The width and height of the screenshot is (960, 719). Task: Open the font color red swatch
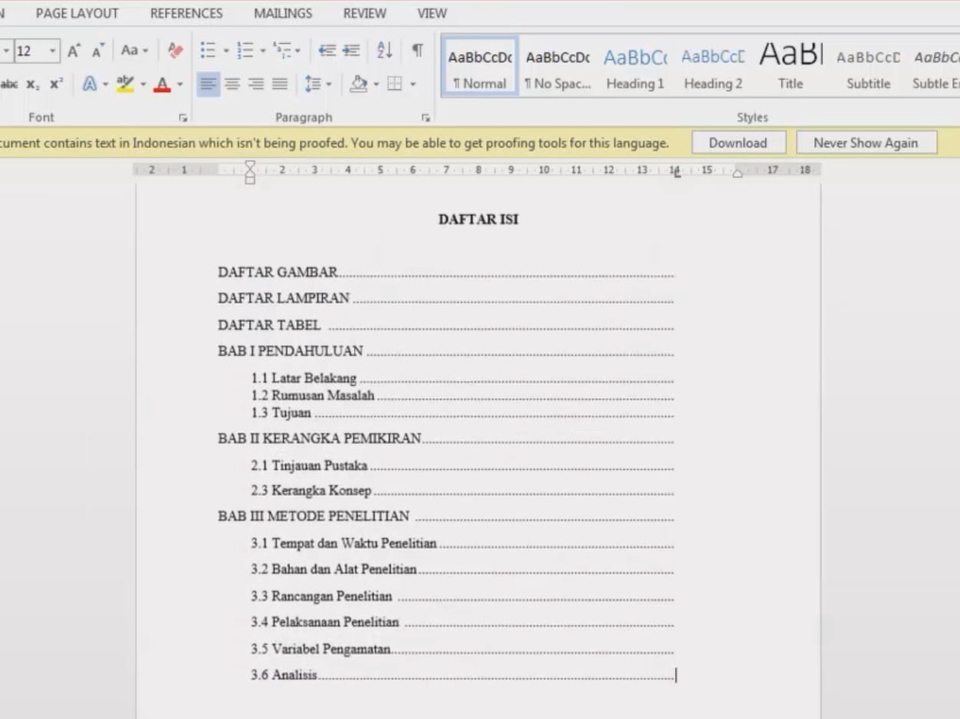point(161,84)
